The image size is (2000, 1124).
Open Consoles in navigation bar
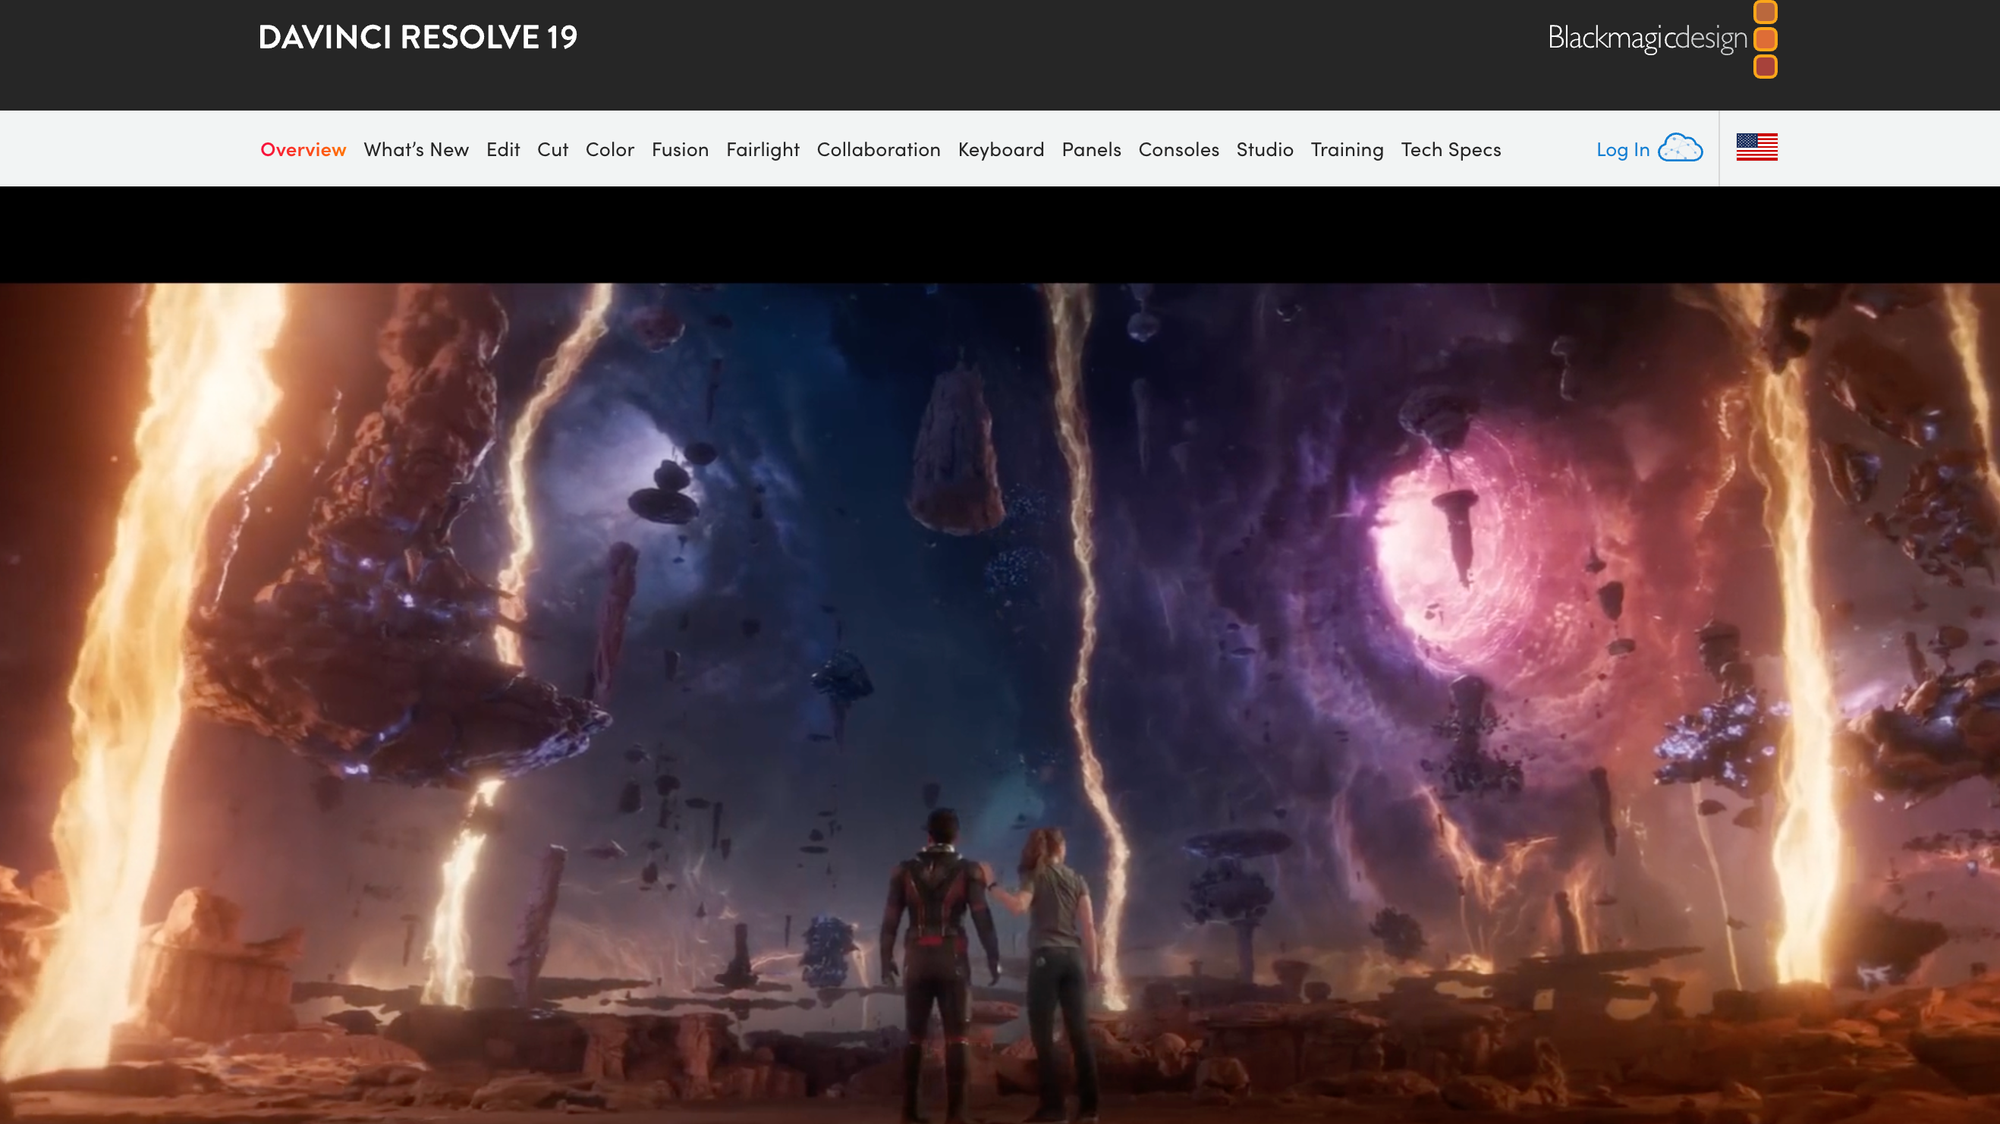coord(1179,150)
